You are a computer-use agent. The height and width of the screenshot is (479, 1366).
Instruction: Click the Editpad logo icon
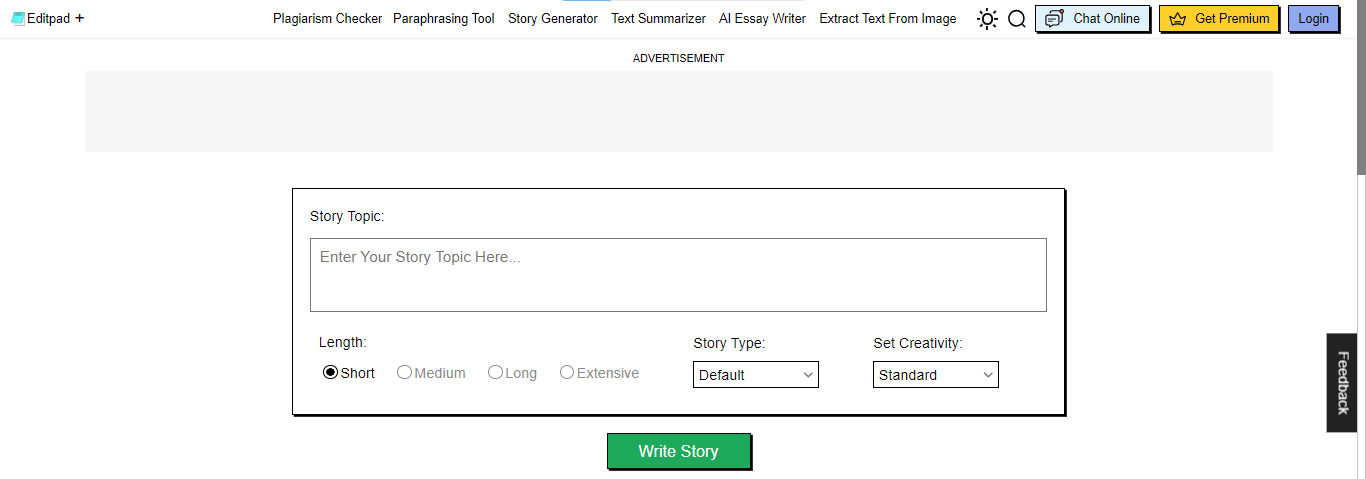[x=18, y=18]
